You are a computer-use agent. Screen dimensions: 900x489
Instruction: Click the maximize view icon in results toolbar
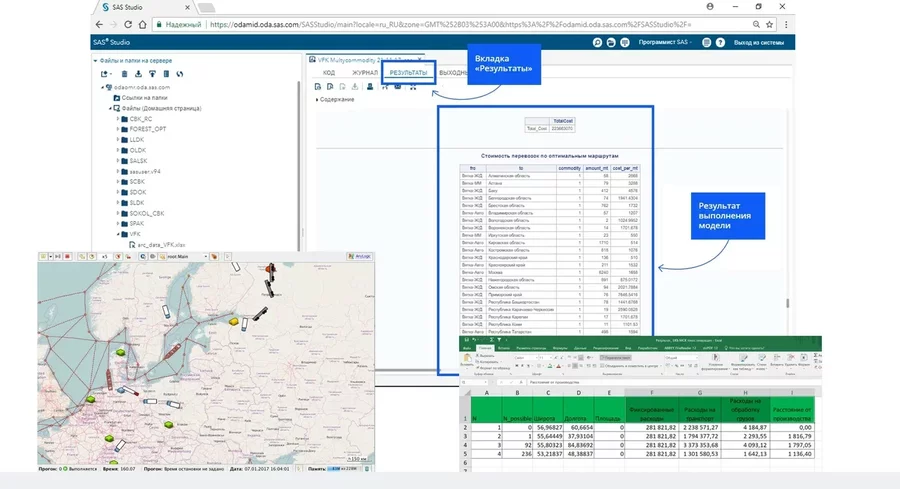point(413,87)
